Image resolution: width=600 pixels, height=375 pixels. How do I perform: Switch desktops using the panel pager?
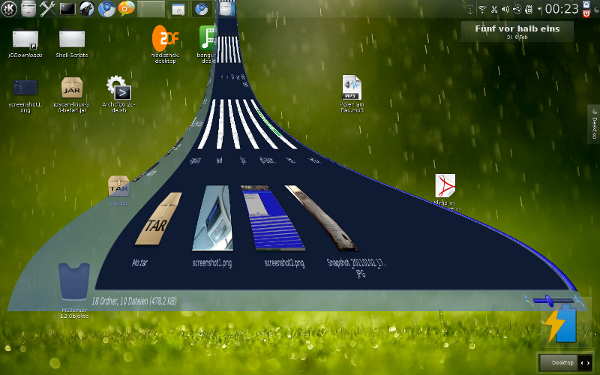pos(151,9)
